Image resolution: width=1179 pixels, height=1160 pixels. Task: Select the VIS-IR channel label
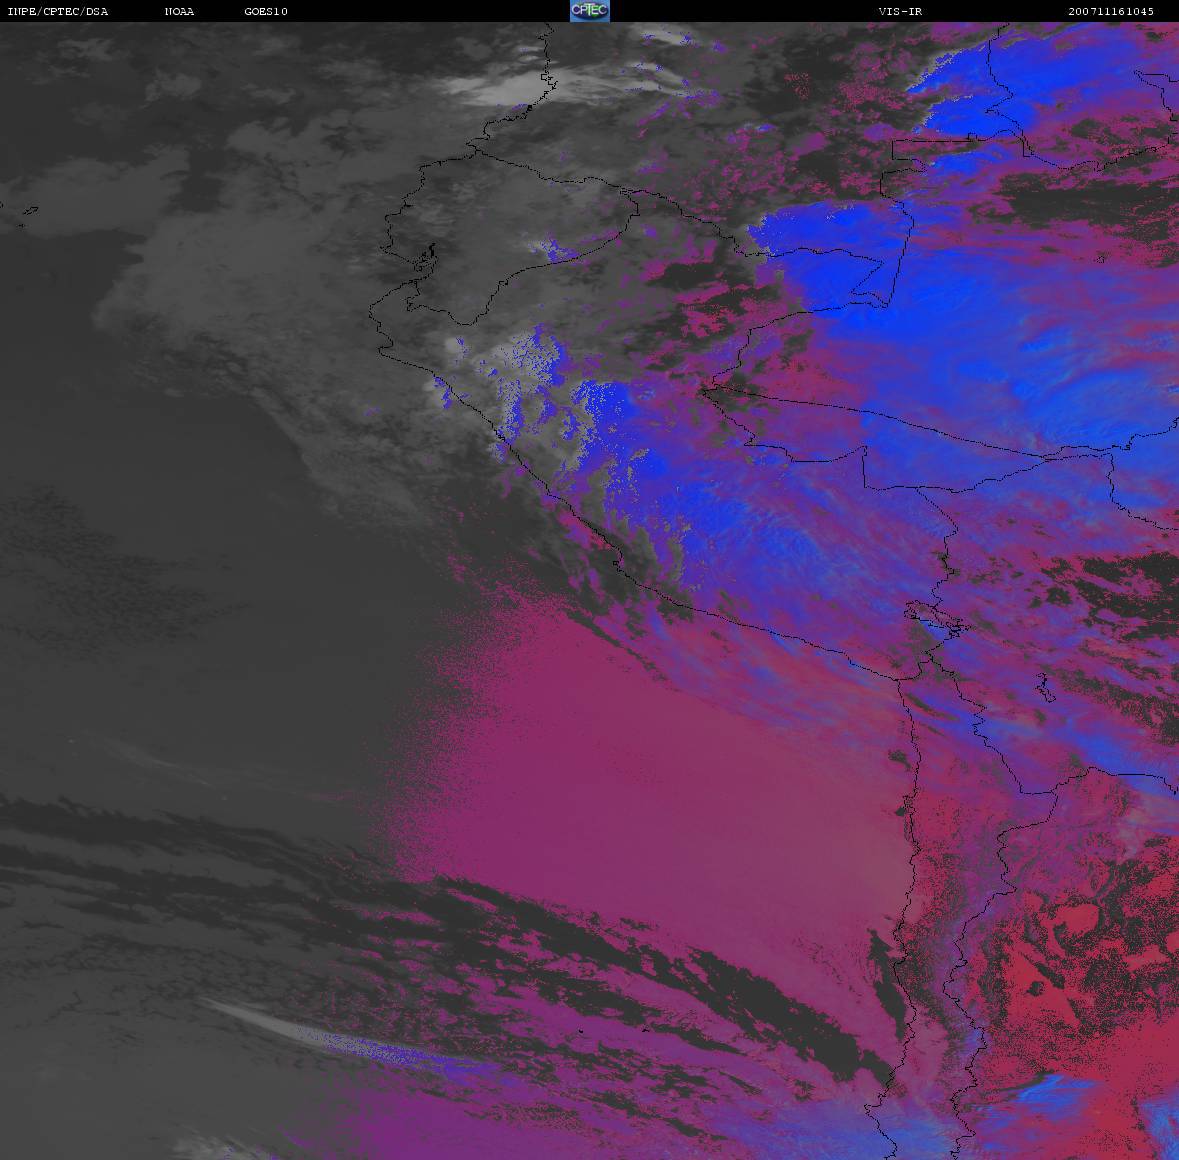click(x=900, y=11)
